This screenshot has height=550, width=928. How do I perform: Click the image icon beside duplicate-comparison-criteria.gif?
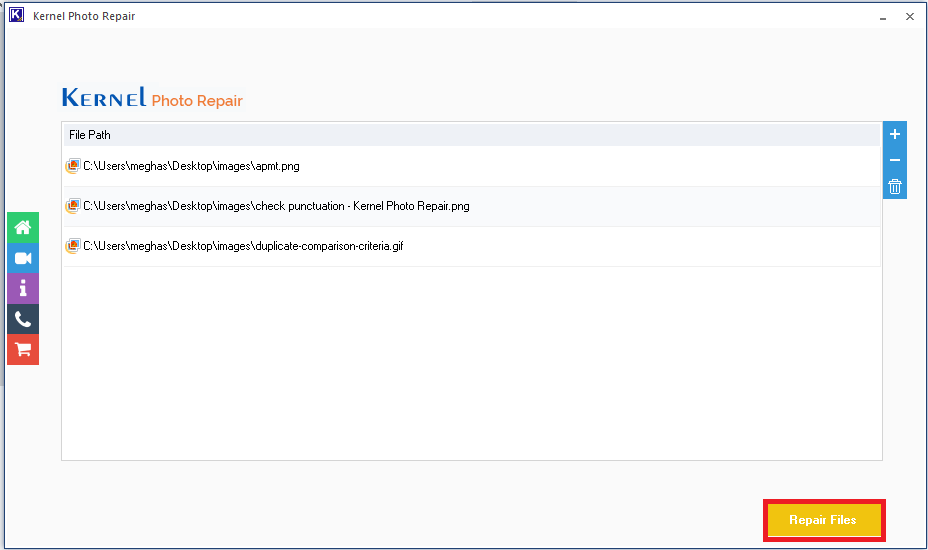(73, 246)
